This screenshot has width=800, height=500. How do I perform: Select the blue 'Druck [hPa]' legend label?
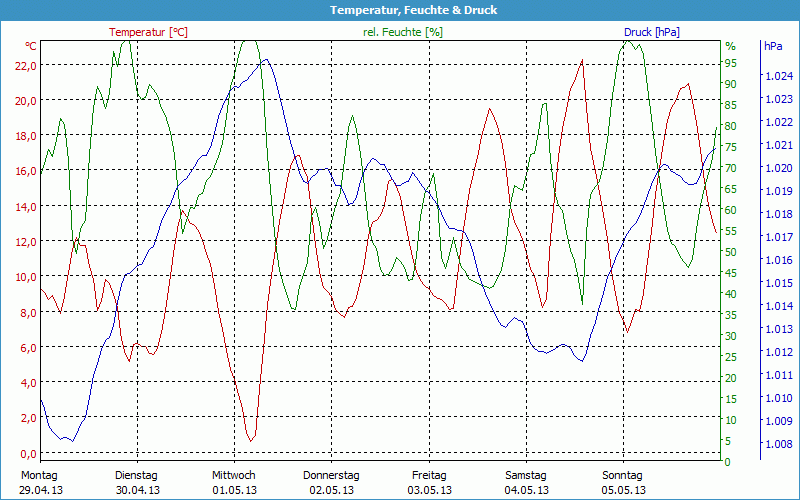click(x=652, y=32)
